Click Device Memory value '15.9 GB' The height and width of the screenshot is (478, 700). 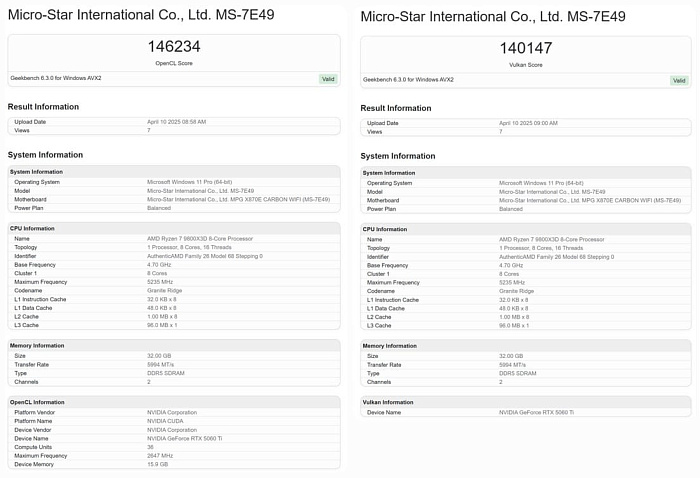point(158,465)
